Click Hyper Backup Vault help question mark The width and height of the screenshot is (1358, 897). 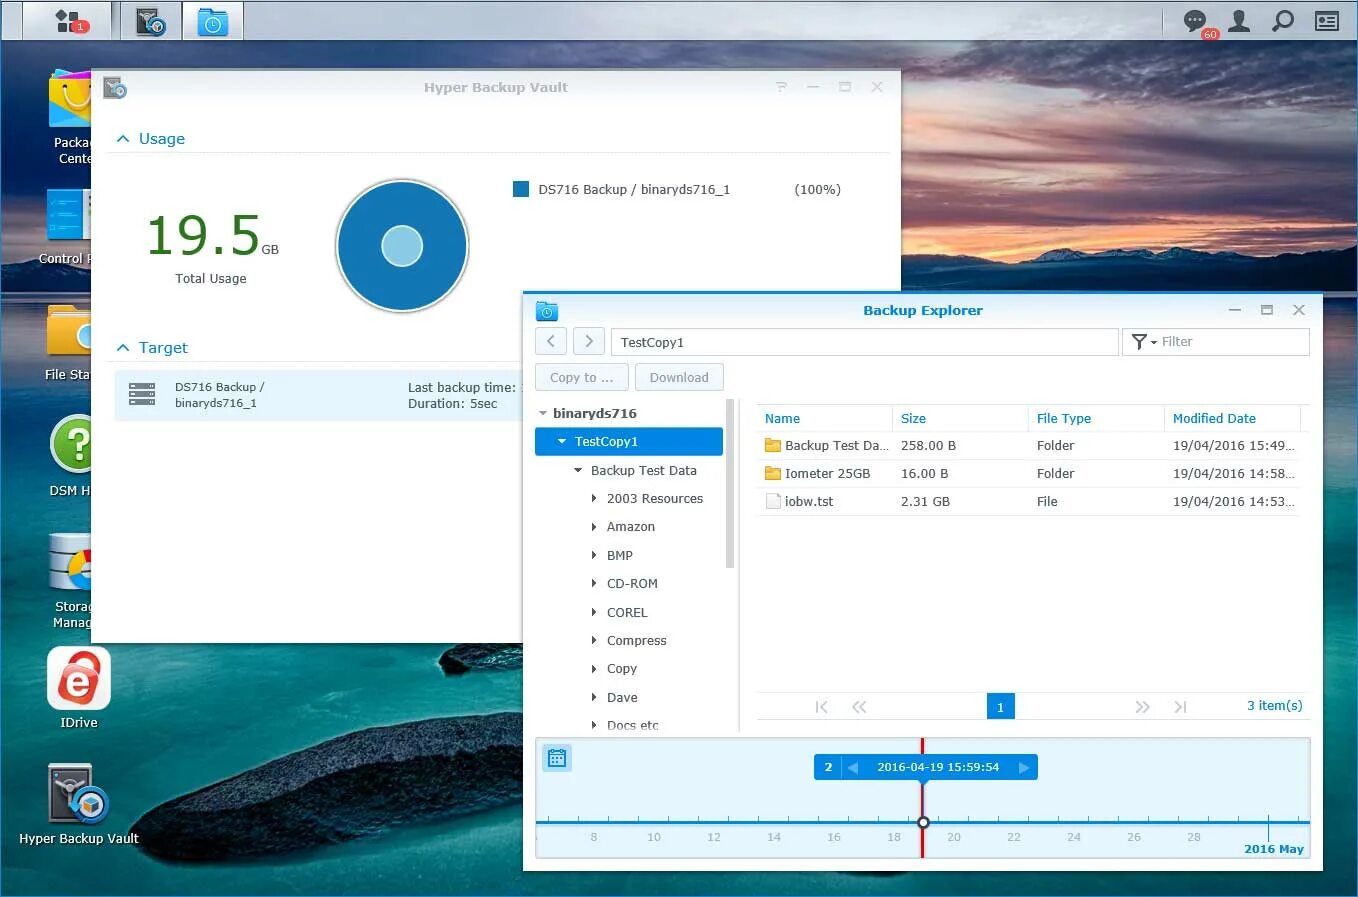click(x=781, y=87)
